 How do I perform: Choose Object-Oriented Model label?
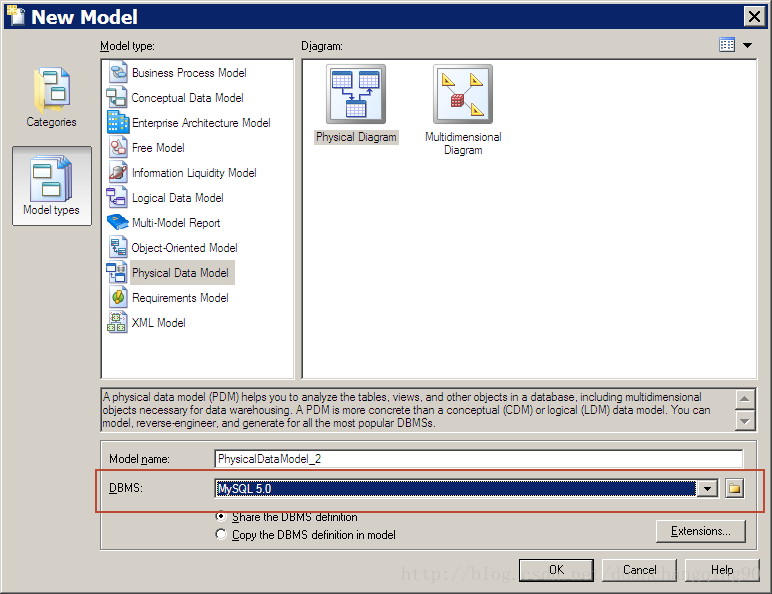184,248
